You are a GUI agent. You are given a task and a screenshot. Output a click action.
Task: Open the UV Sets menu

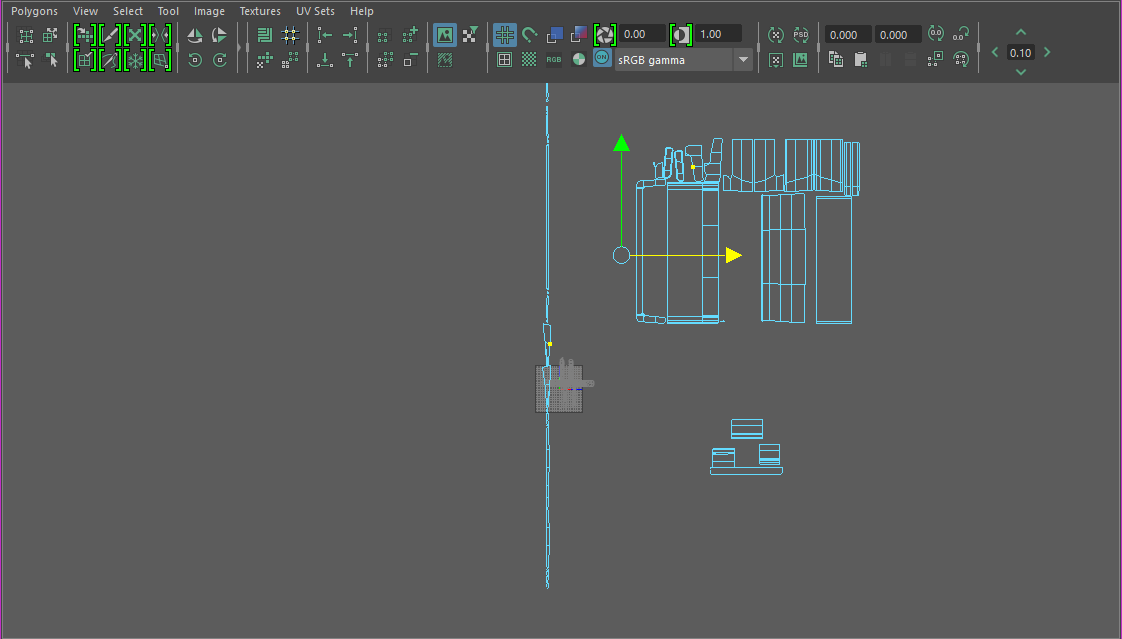tap(315, 11)
